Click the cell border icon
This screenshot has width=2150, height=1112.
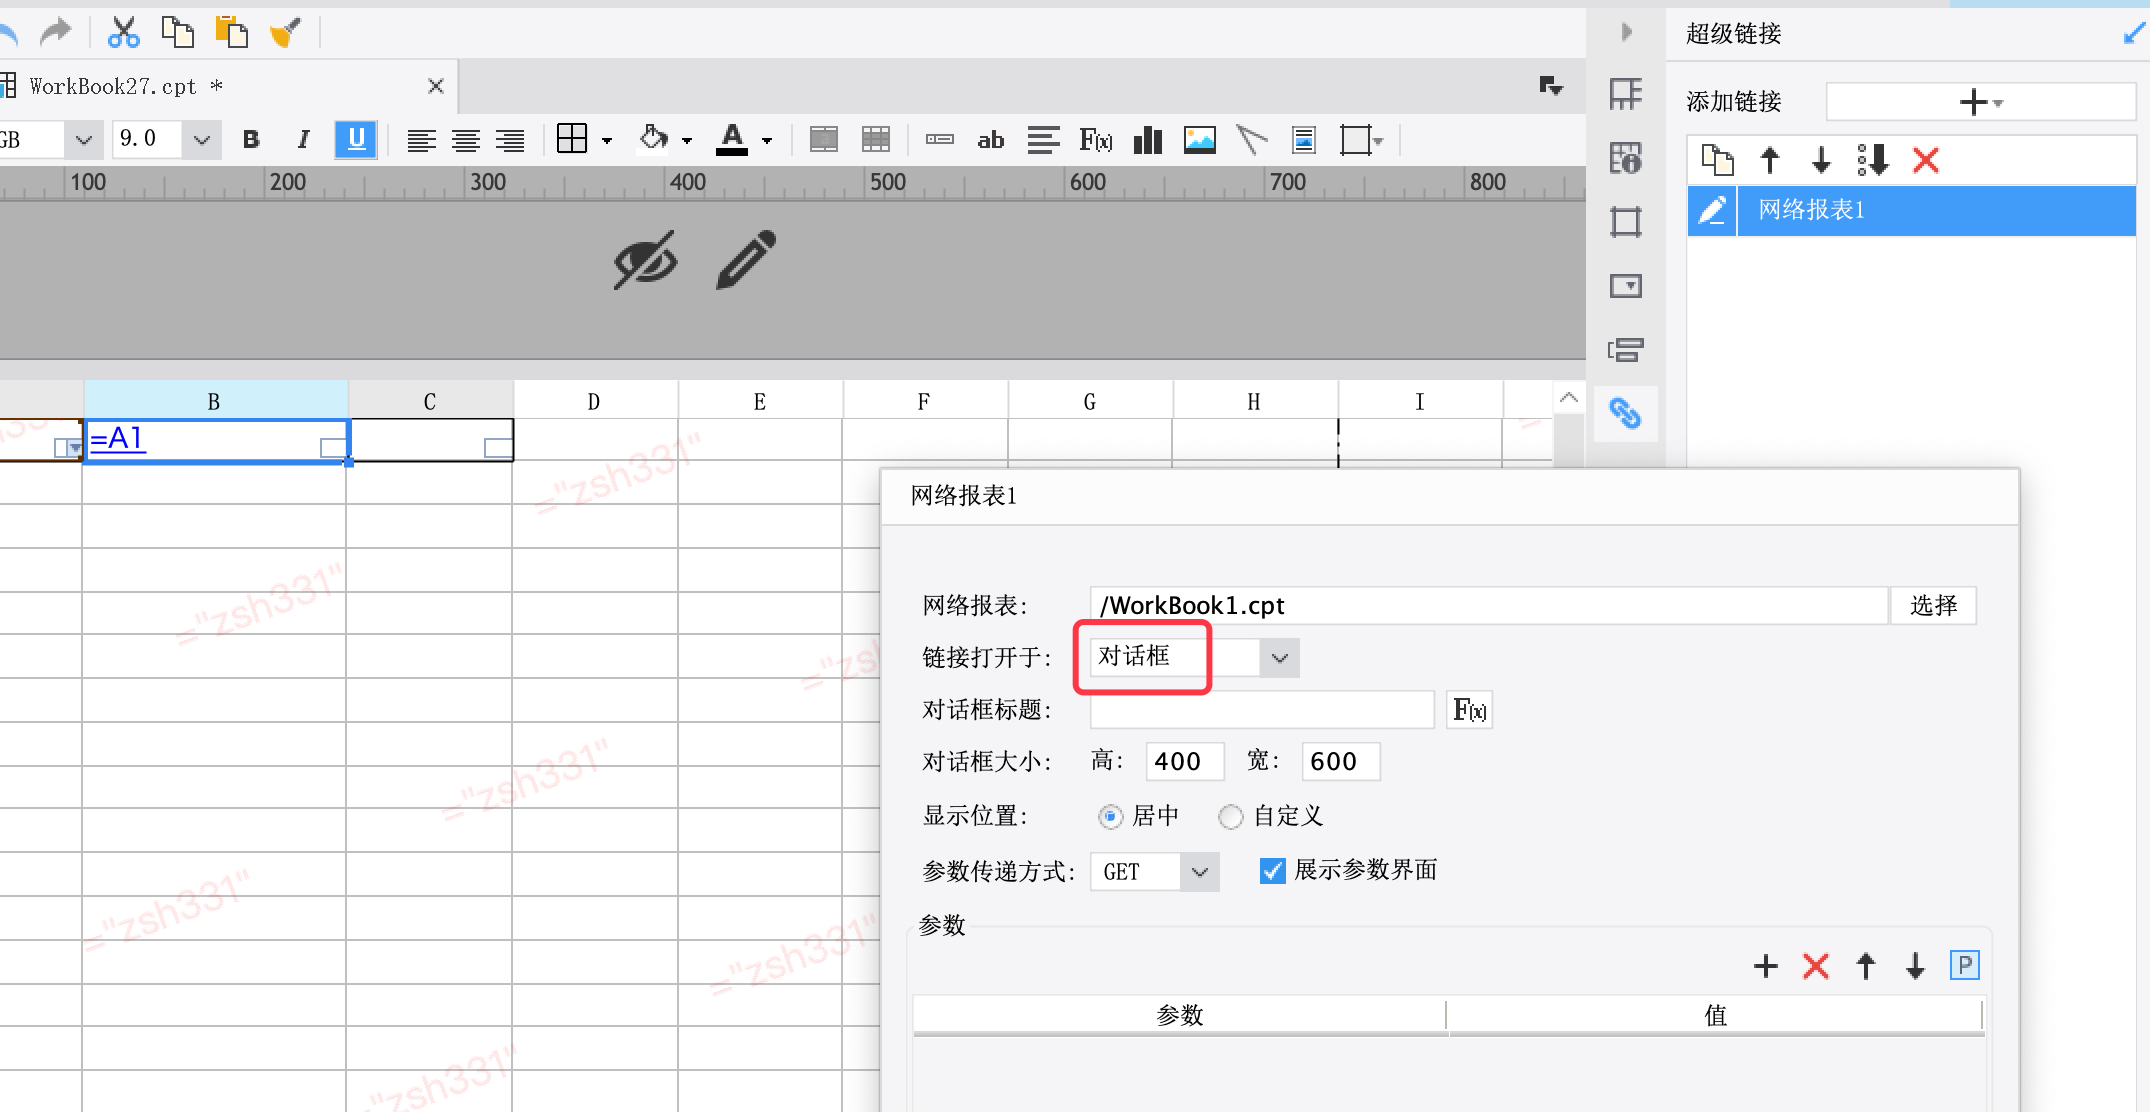pyautogui.click(x=572, y=139)
